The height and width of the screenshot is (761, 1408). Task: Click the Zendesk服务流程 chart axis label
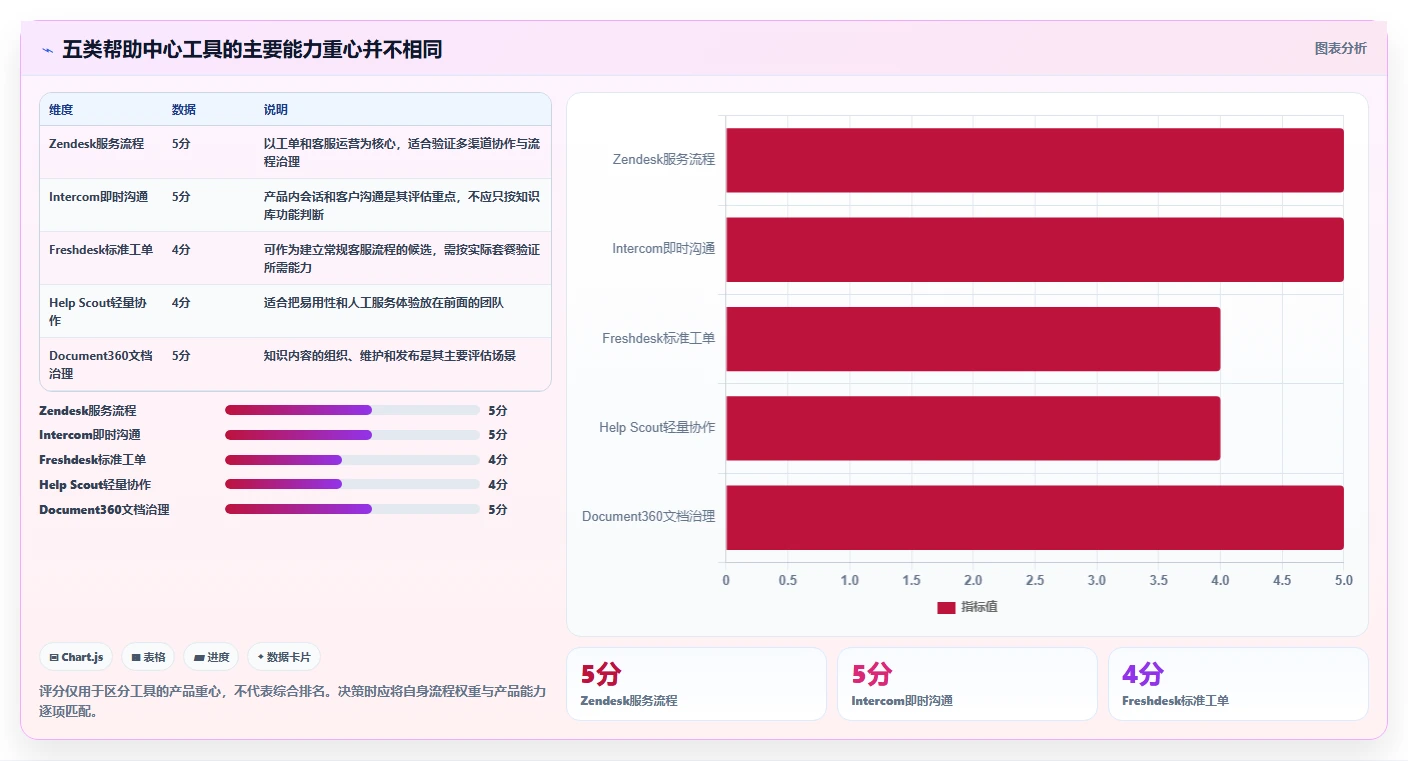click(x=664, y=159)
